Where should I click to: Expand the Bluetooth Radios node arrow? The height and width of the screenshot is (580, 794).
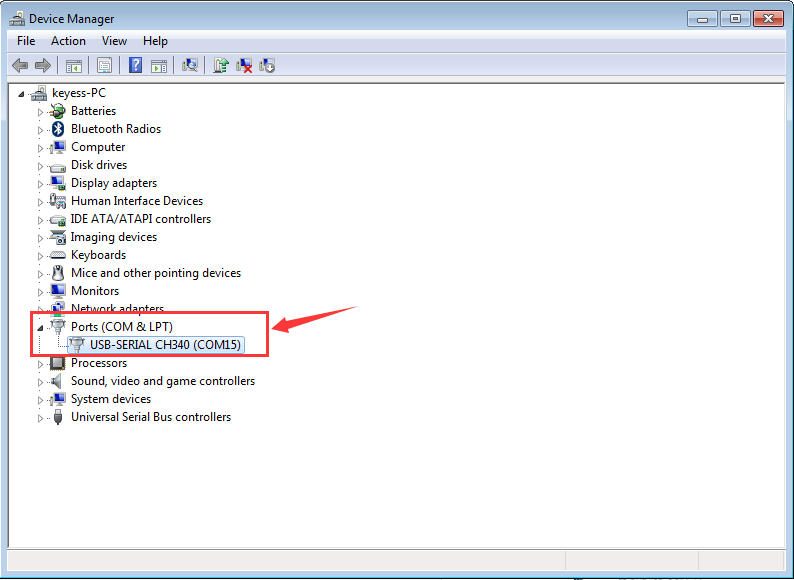coord(40,130)
